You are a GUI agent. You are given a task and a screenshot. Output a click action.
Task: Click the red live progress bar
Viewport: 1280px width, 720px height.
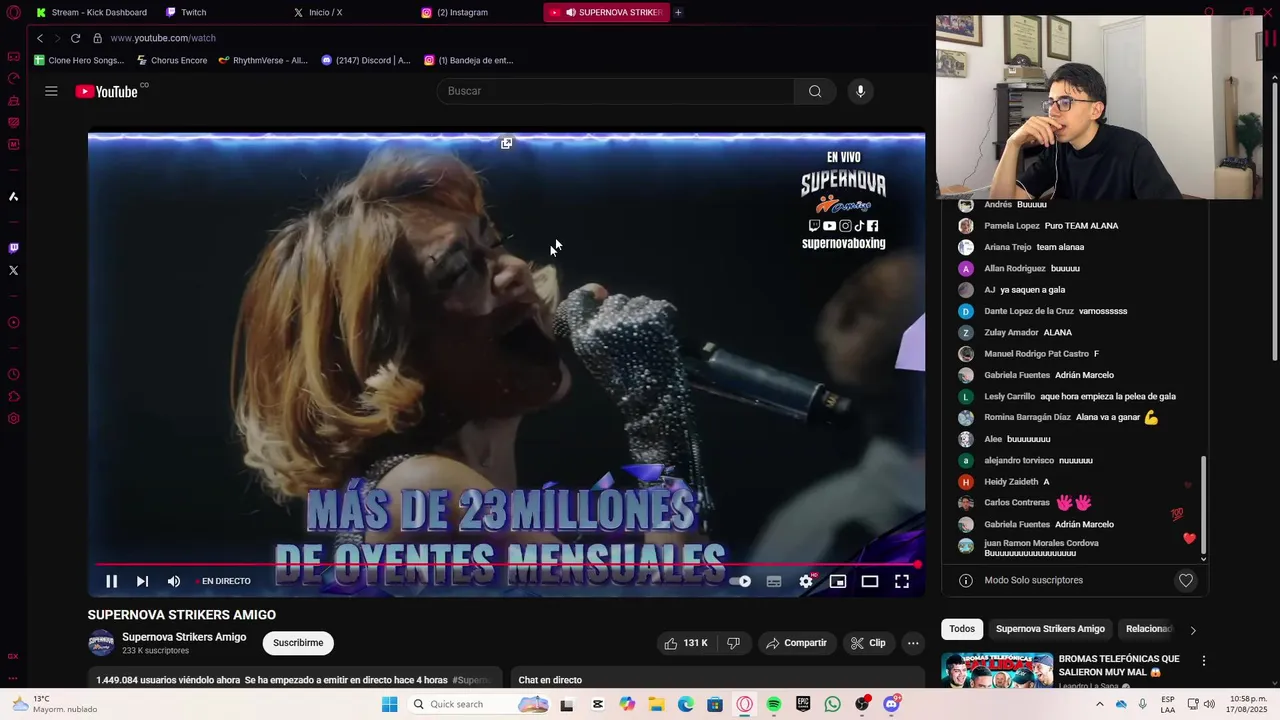pos(506,565)
